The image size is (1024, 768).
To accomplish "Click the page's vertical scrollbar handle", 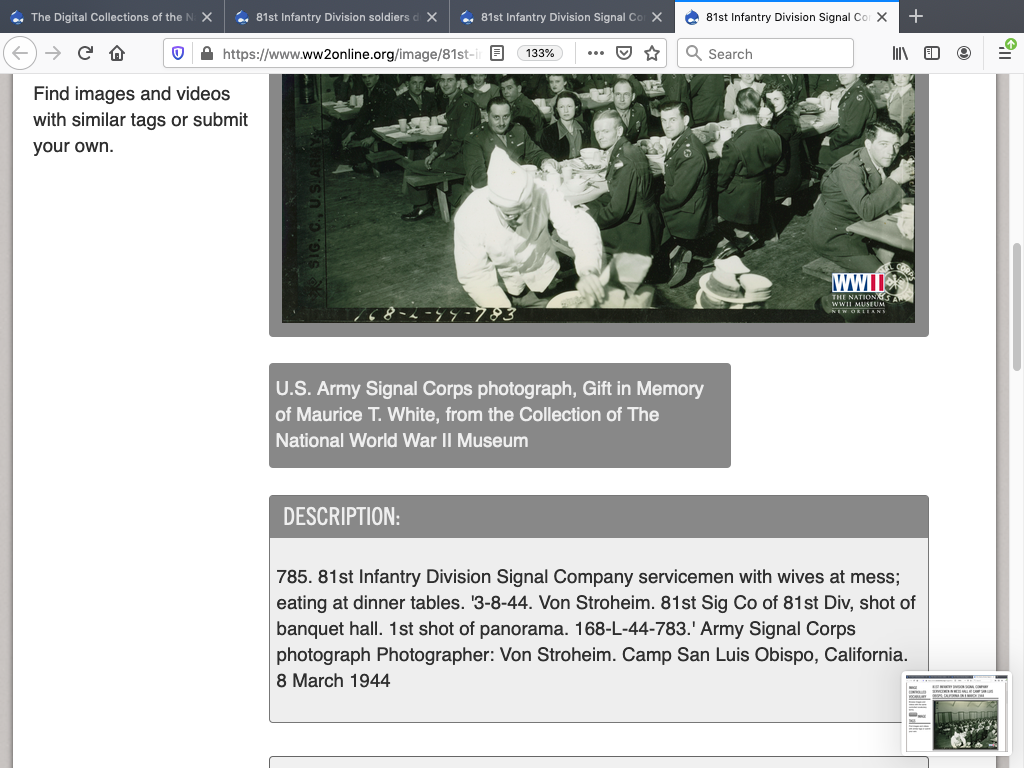I will (x=1017, y=307).
